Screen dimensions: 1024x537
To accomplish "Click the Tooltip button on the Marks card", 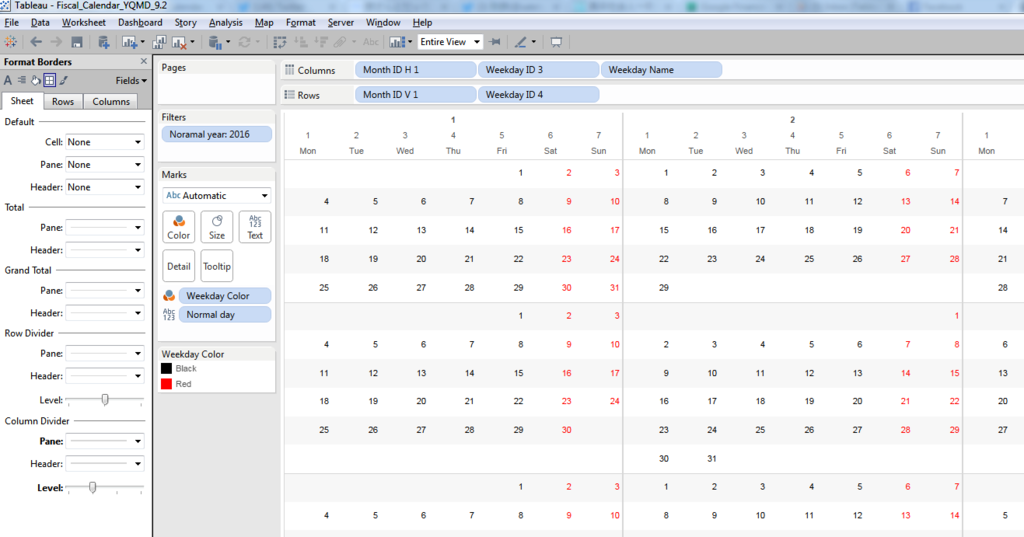I will click(x=217, y=266).
